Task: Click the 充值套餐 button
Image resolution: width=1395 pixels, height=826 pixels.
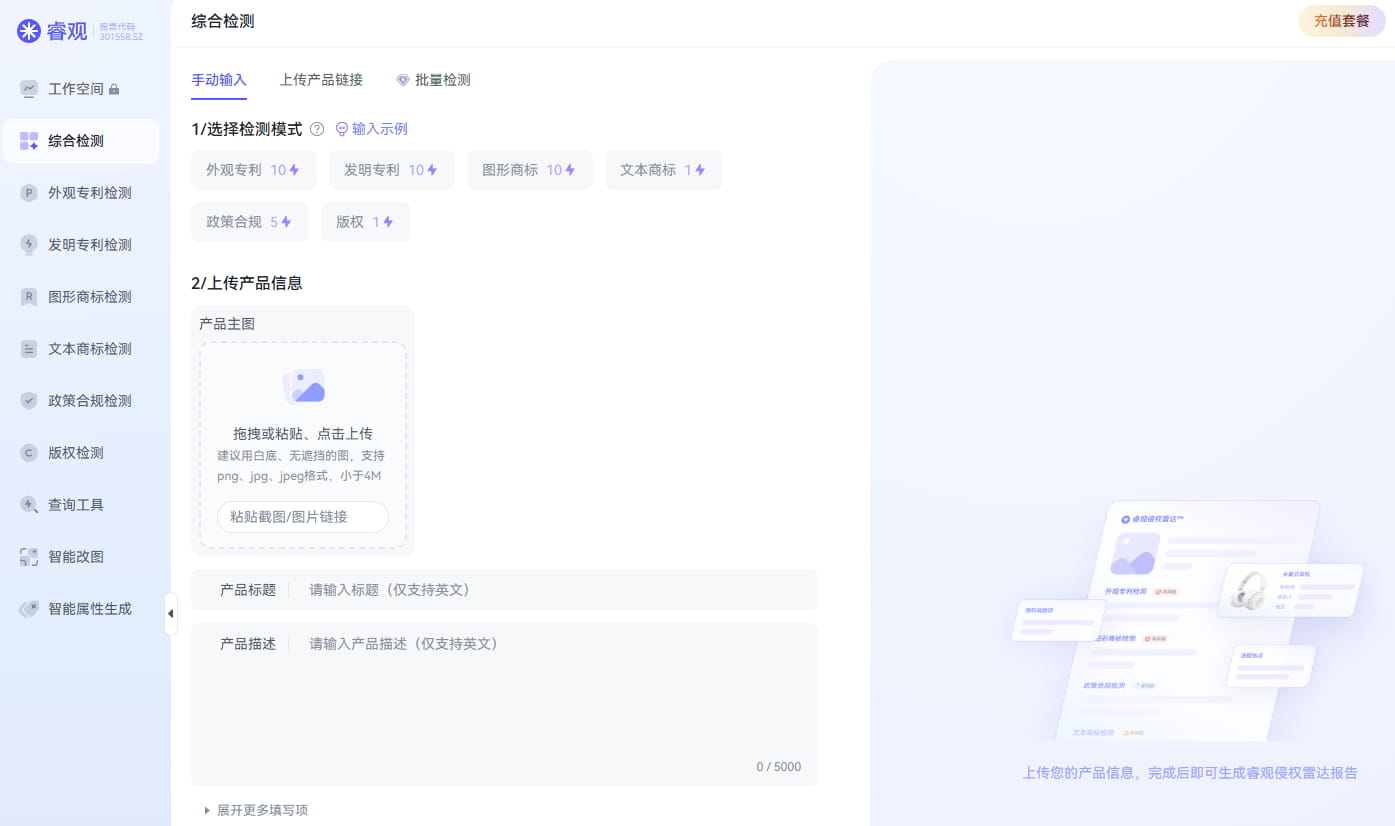Action: coord(1341,20)
